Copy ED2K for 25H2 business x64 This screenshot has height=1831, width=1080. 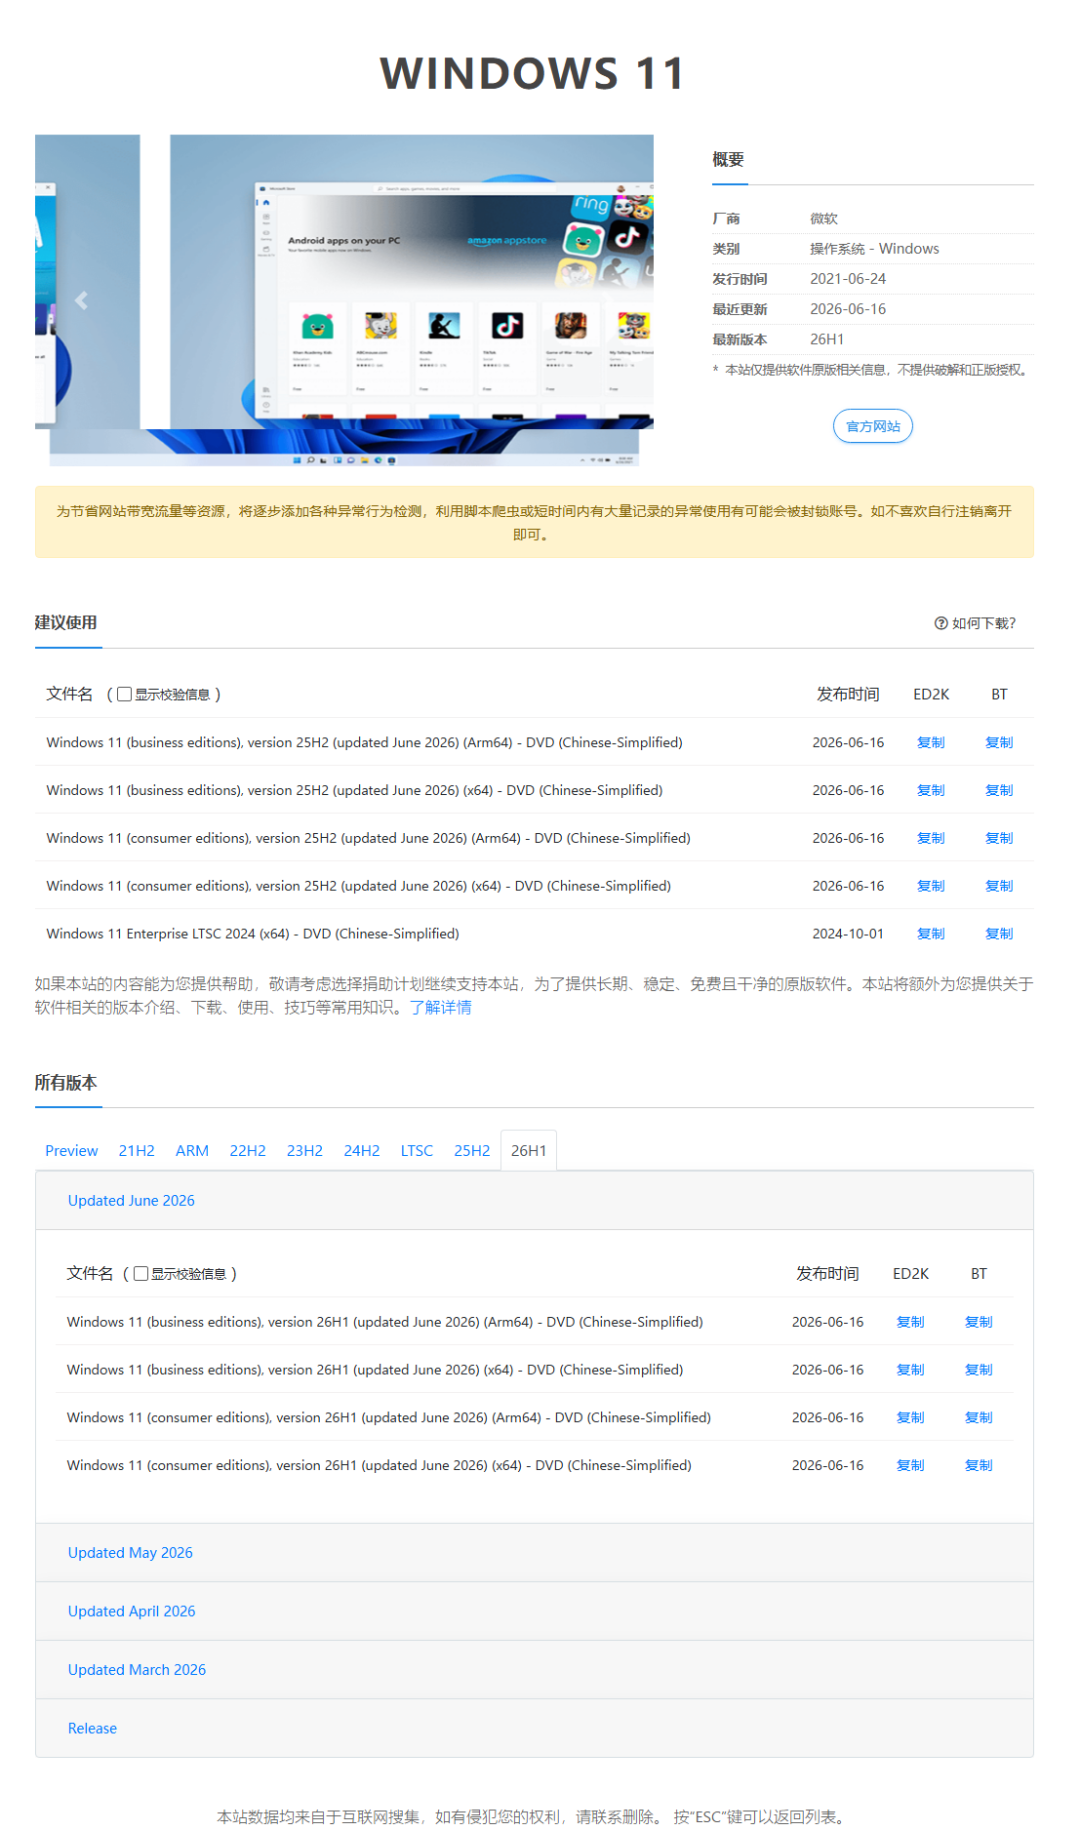930,790
